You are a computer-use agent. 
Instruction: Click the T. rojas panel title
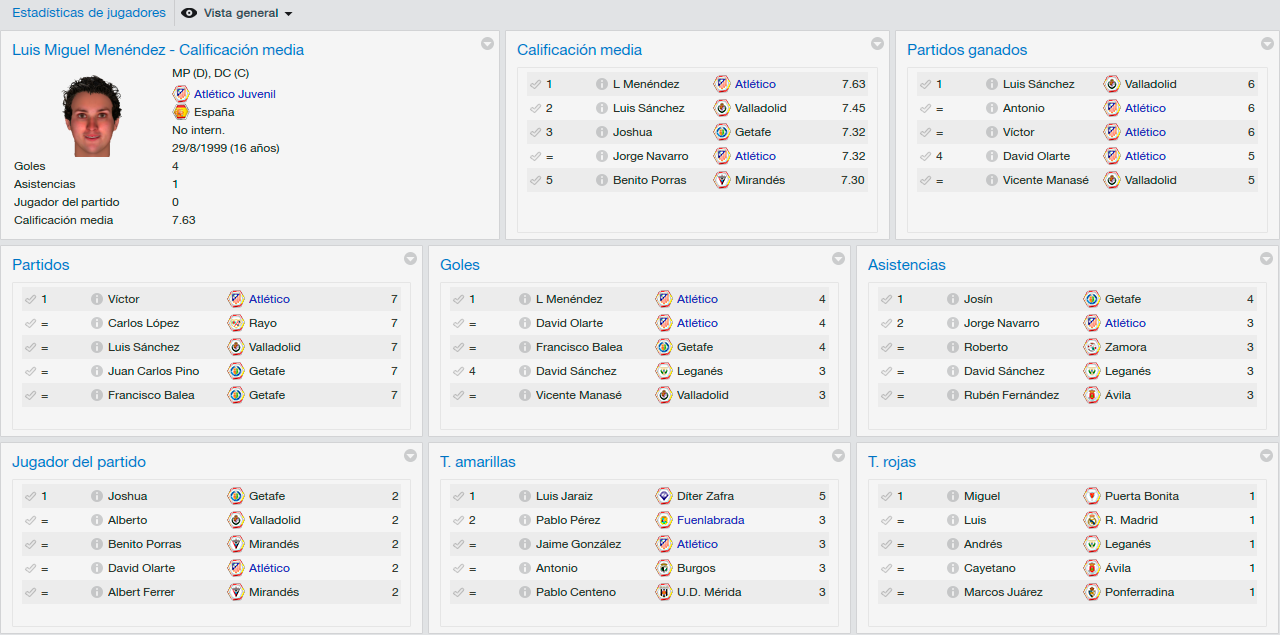[x=892, y=462]
